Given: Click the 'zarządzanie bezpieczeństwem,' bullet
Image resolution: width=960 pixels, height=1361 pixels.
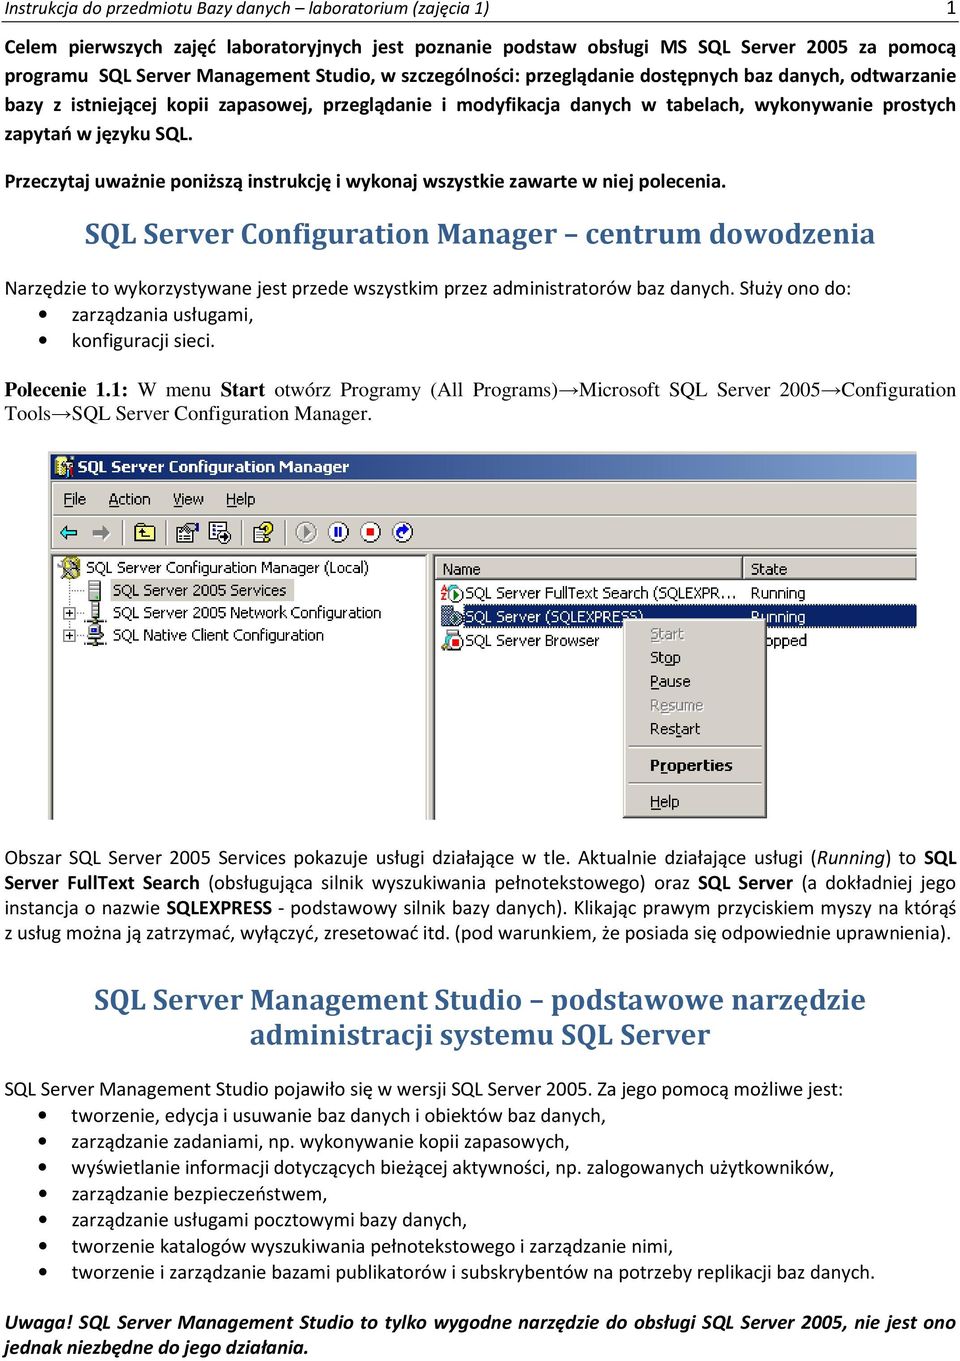Looking at the screenshot, I should point(199,1193).
